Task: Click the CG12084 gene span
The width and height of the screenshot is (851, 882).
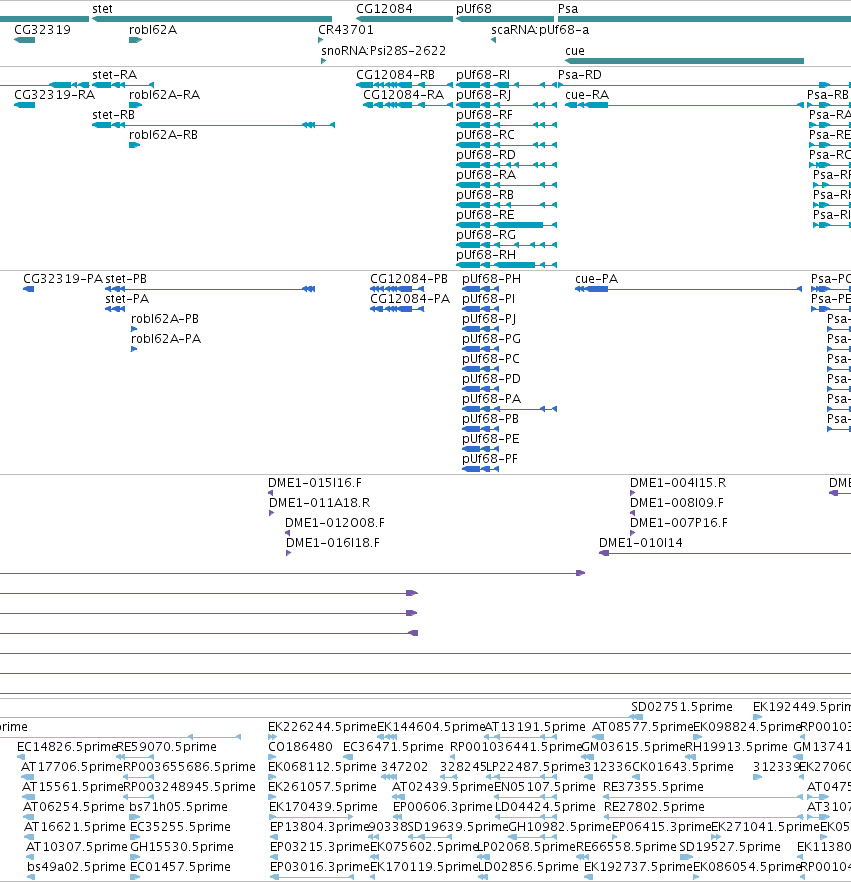Action: point(404,19)
